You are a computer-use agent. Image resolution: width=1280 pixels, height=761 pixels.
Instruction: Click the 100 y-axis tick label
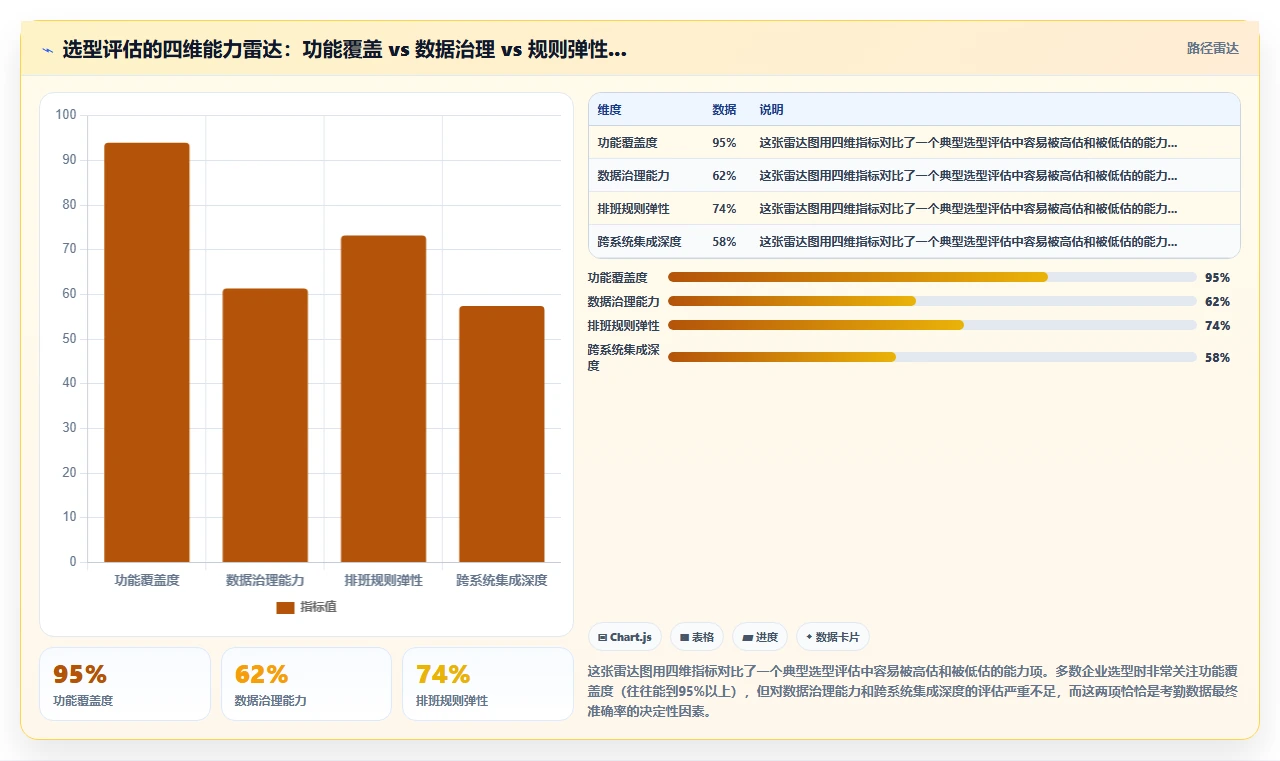66,115
